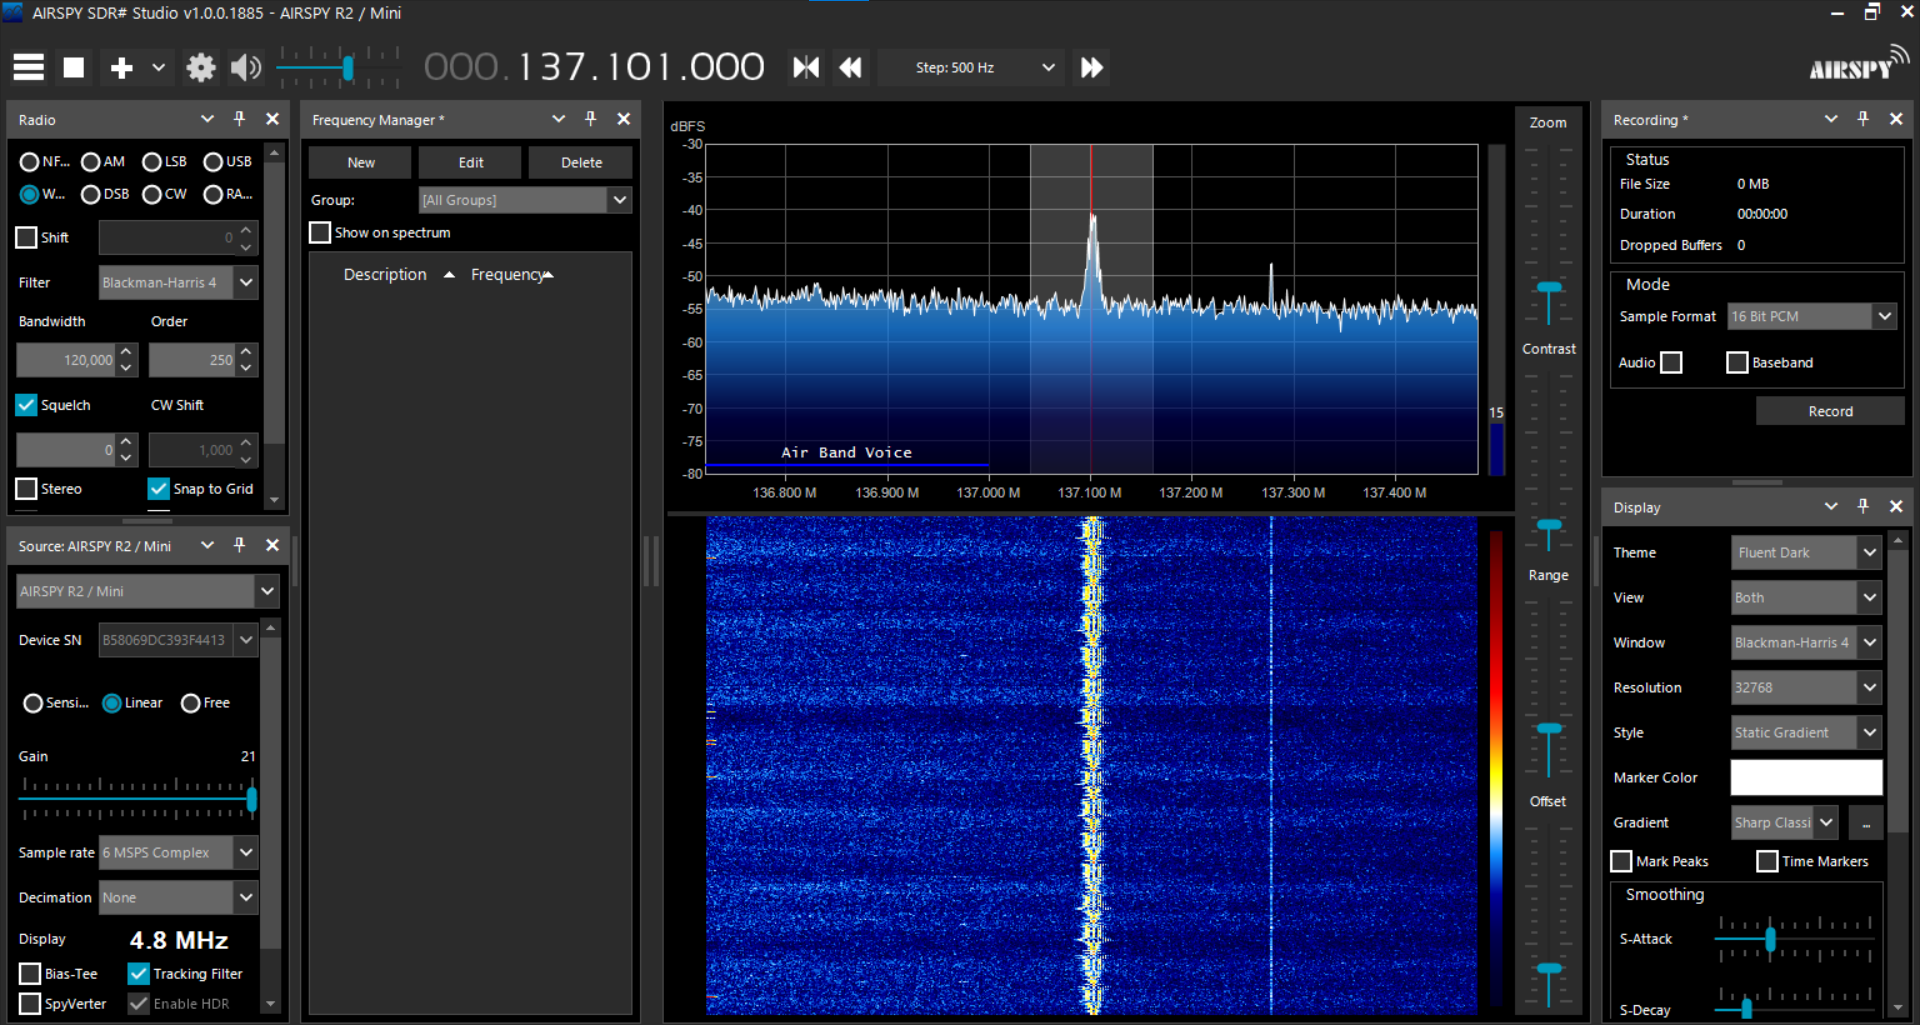Click the plus icon to add panel
The image size is (1920, 1025).
click(x=121, y=67)
